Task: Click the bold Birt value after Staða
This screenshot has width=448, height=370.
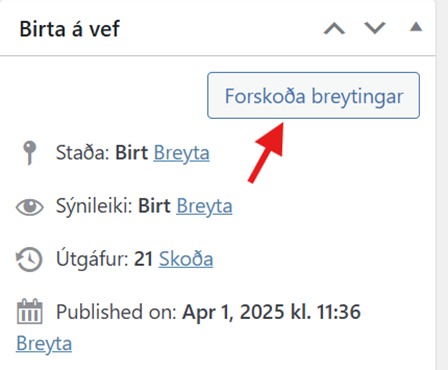Action: pyautogui.click(x=131, y=153)
